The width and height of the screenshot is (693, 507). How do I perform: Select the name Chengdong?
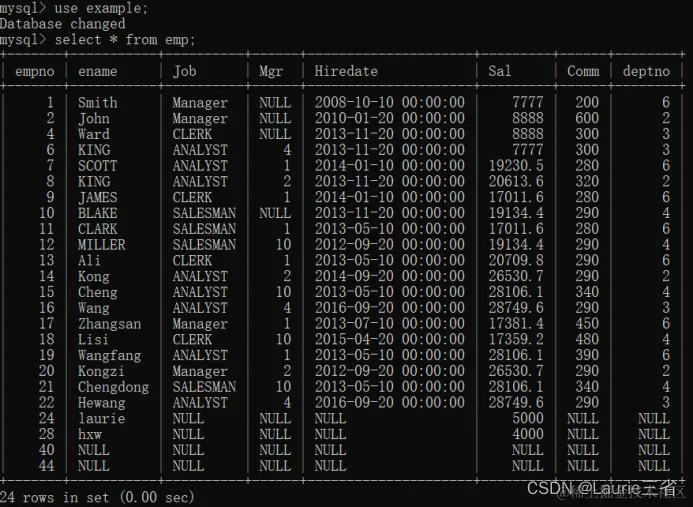[x=114, y=387]
